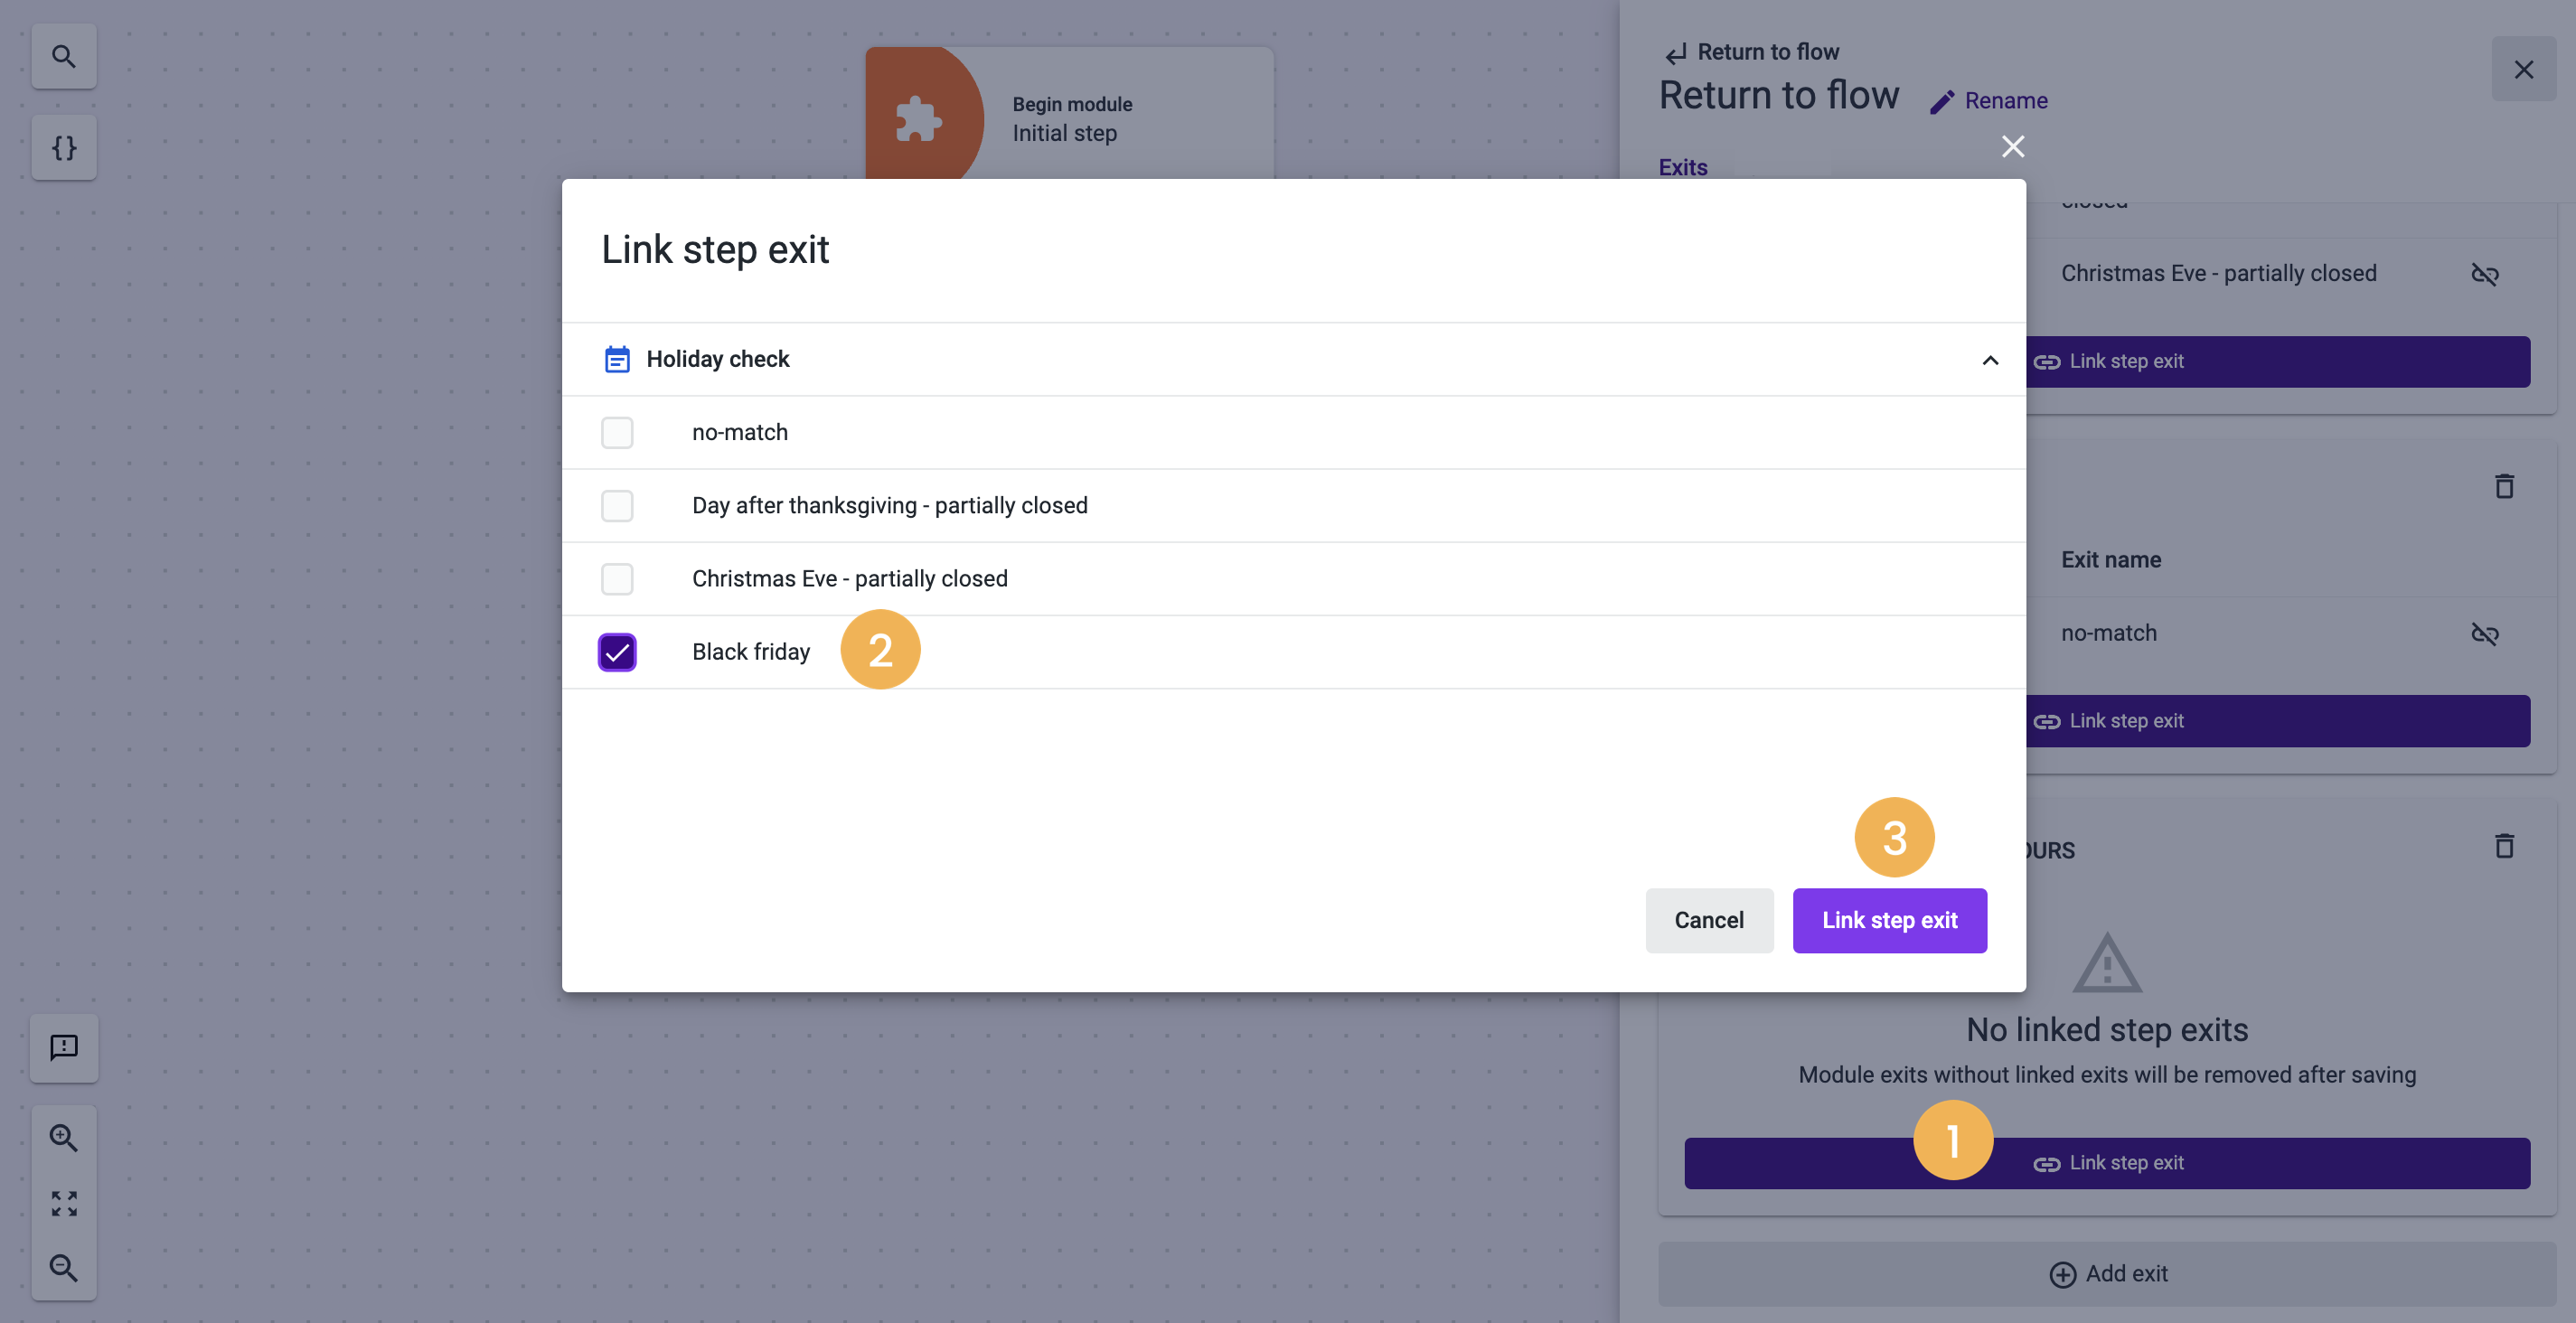Viewport: 2576px width, 1323px height.
Task: Collapse the Holiday check section
Action: pyautogui.click(x=1990, y=360)
